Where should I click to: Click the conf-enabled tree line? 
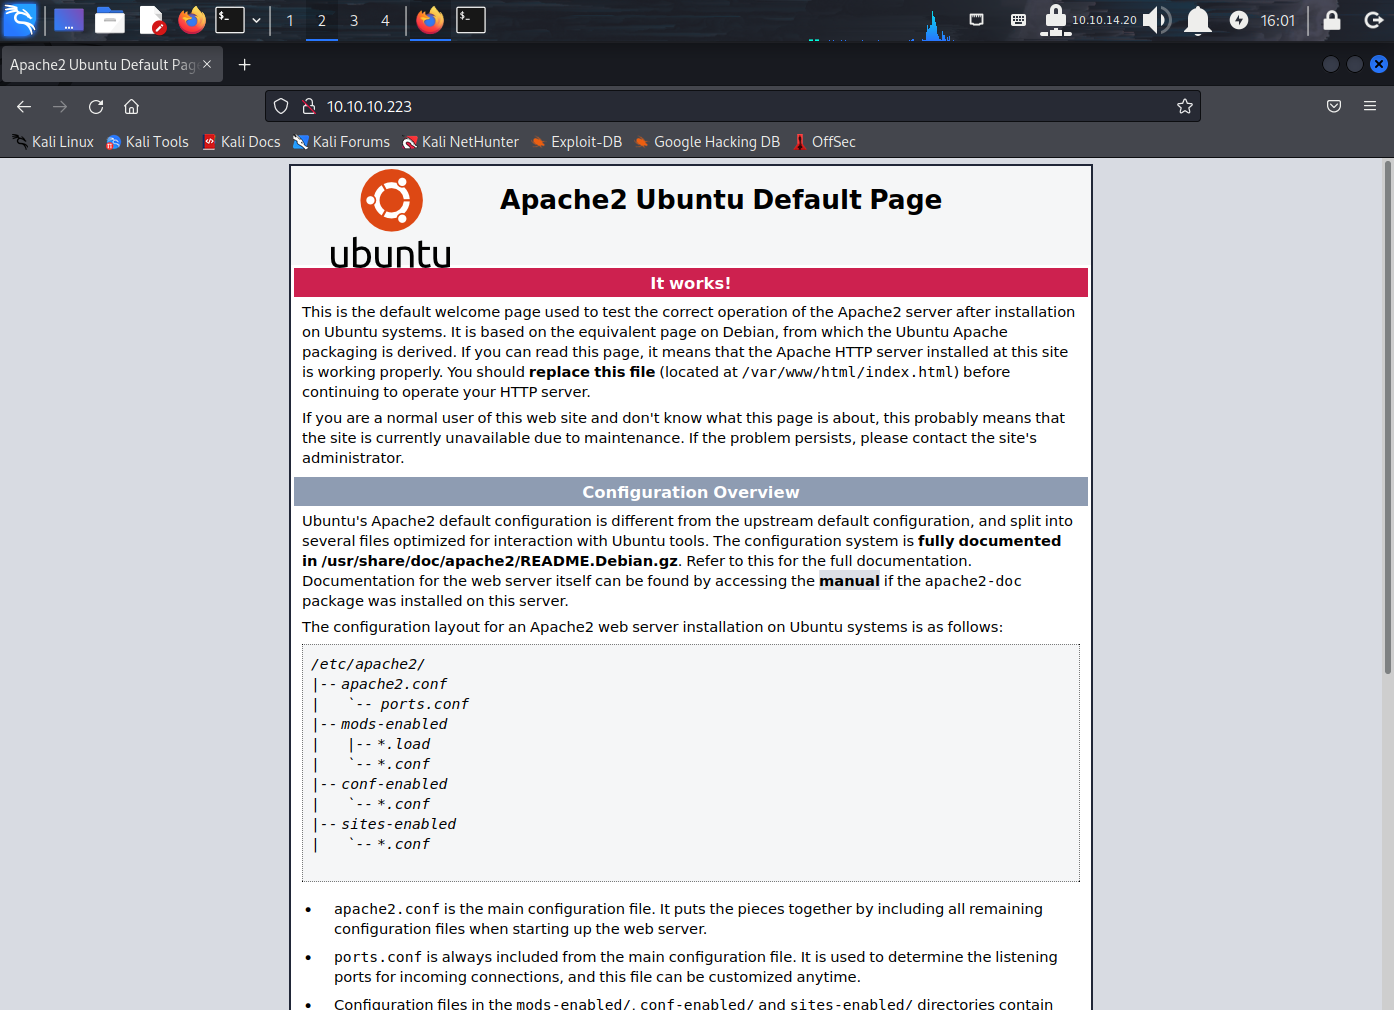[x=380, y=784]
